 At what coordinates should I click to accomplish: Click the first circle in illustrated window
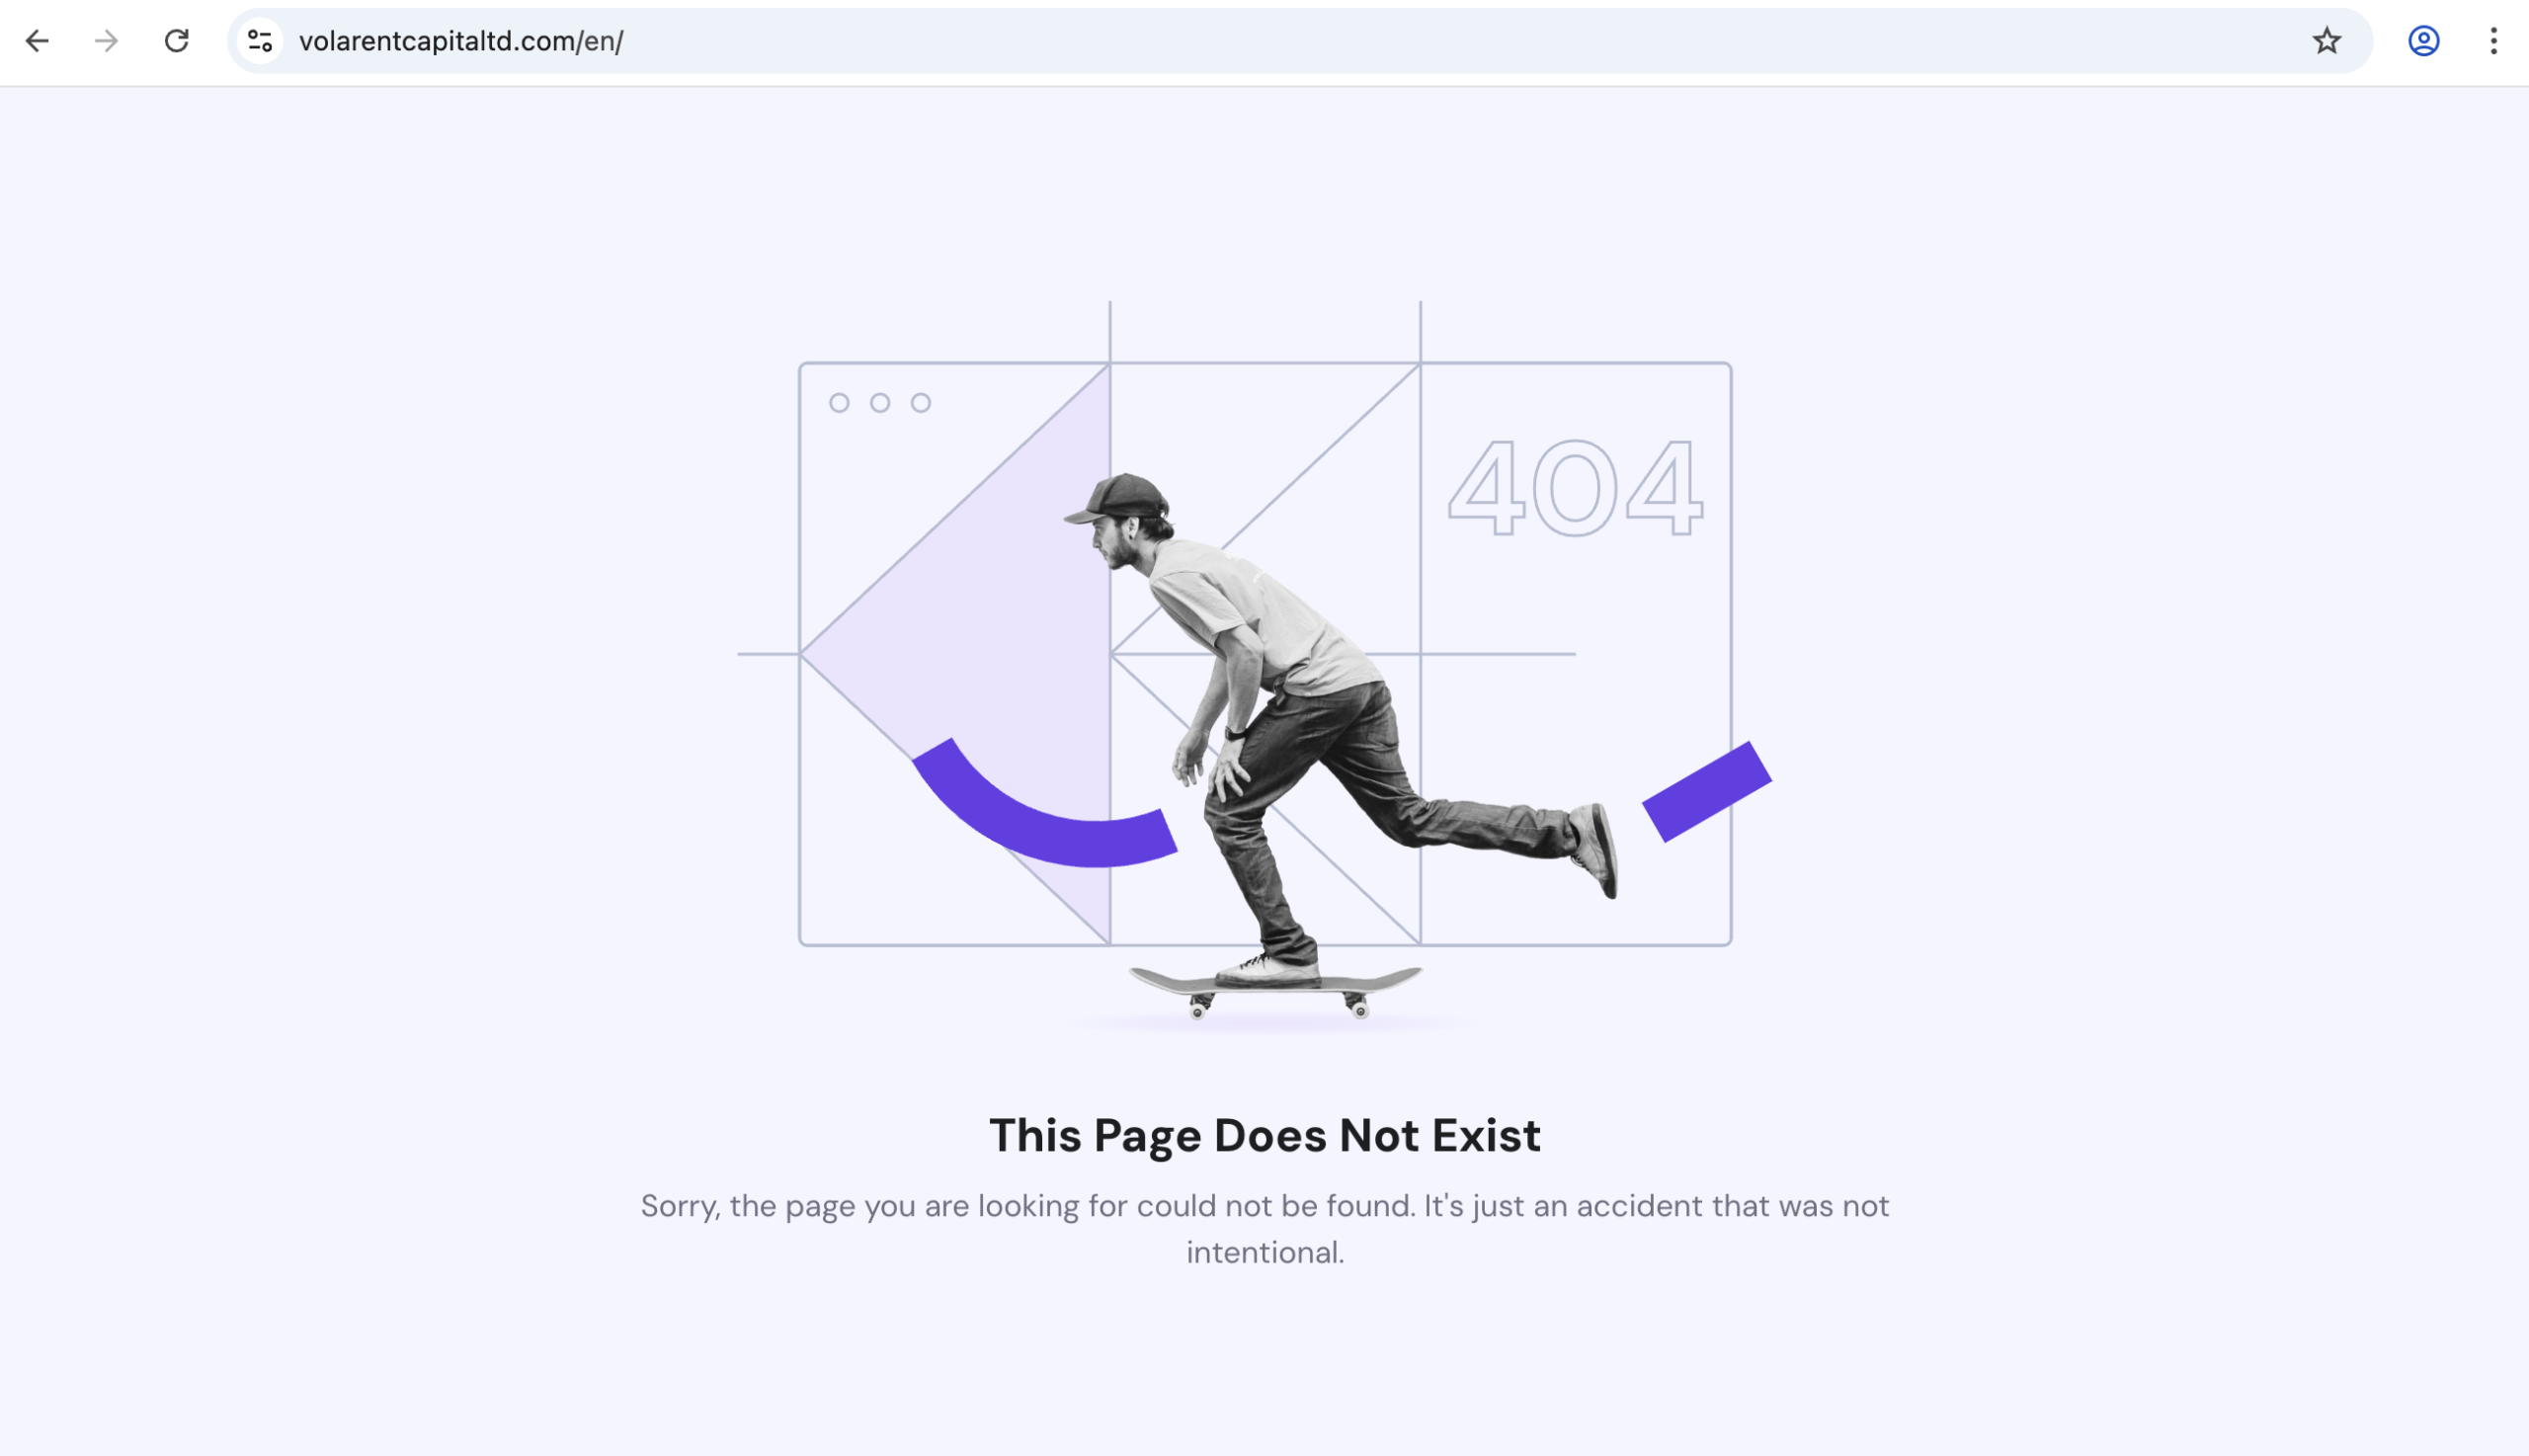pos(839,403)
